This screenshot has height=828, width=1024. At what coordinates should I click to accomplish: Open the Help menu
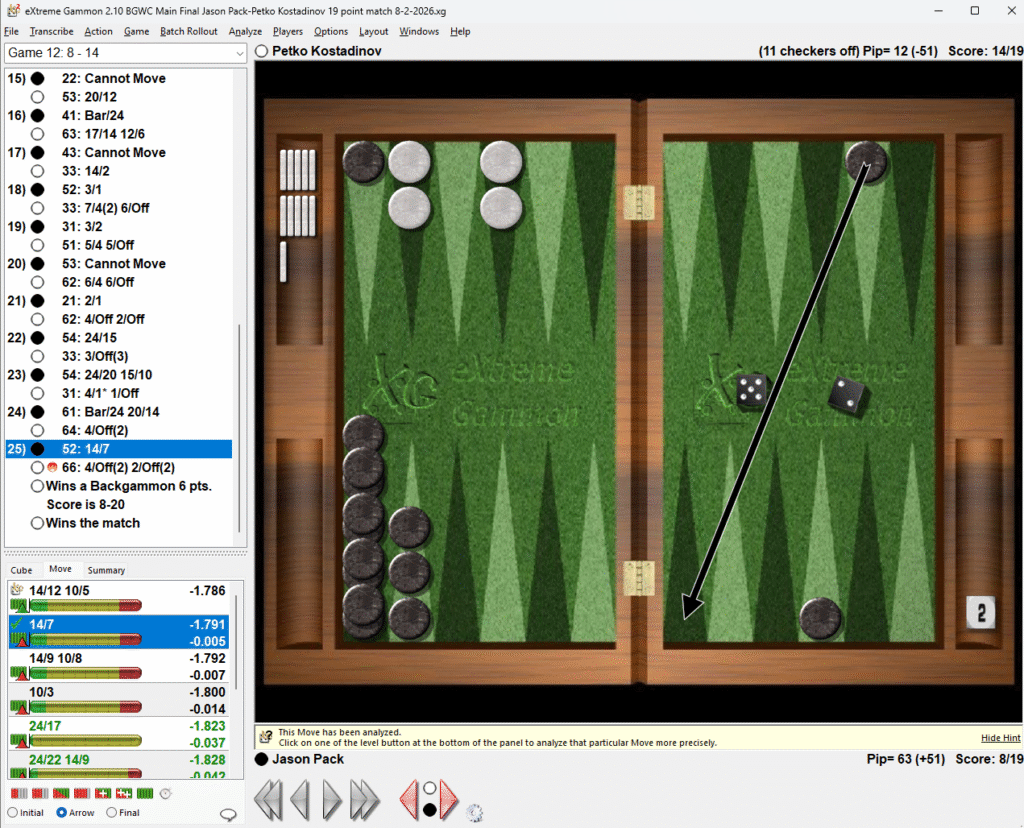coord(460,31)
